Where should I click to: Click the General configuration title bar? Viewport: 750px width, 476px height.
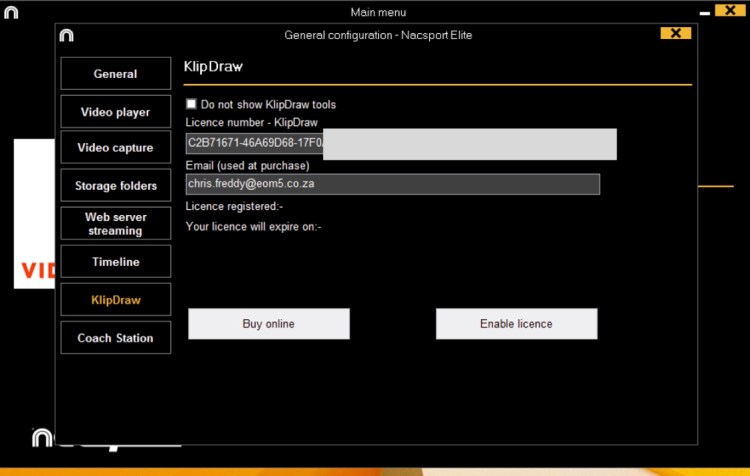pyautogui.click(x=377, y=35)
